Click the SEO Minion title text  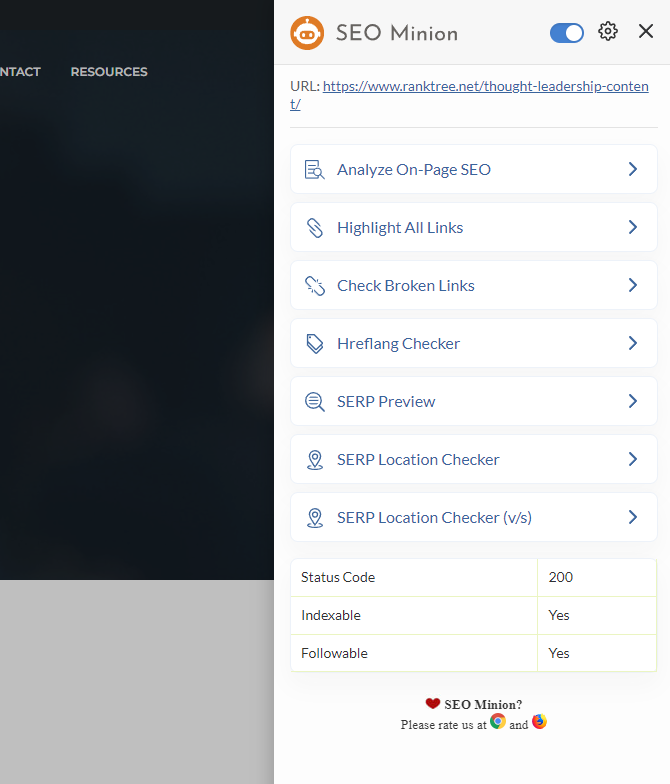coord(397,33)
